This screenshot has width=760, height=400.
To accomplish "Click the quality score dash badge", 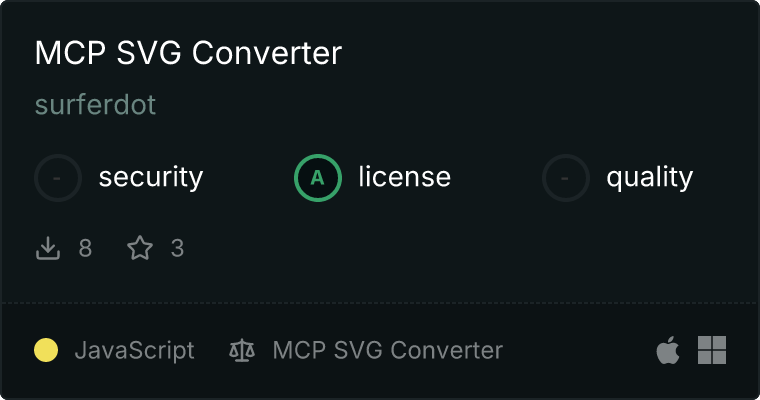I will tap(566, 178).
